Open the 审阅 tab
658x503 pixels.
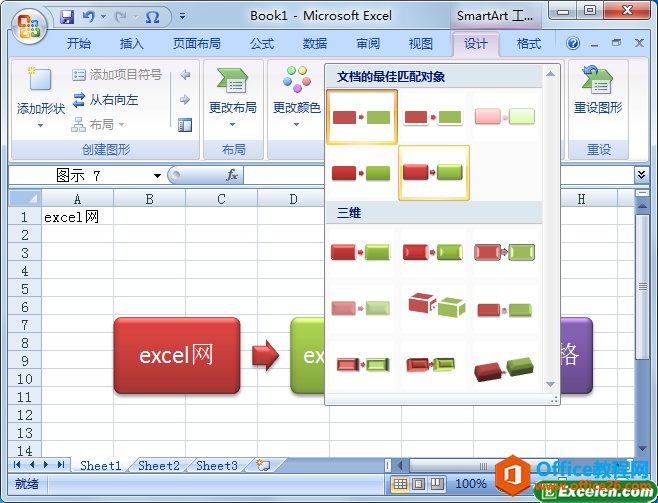[x=368, y=44]
